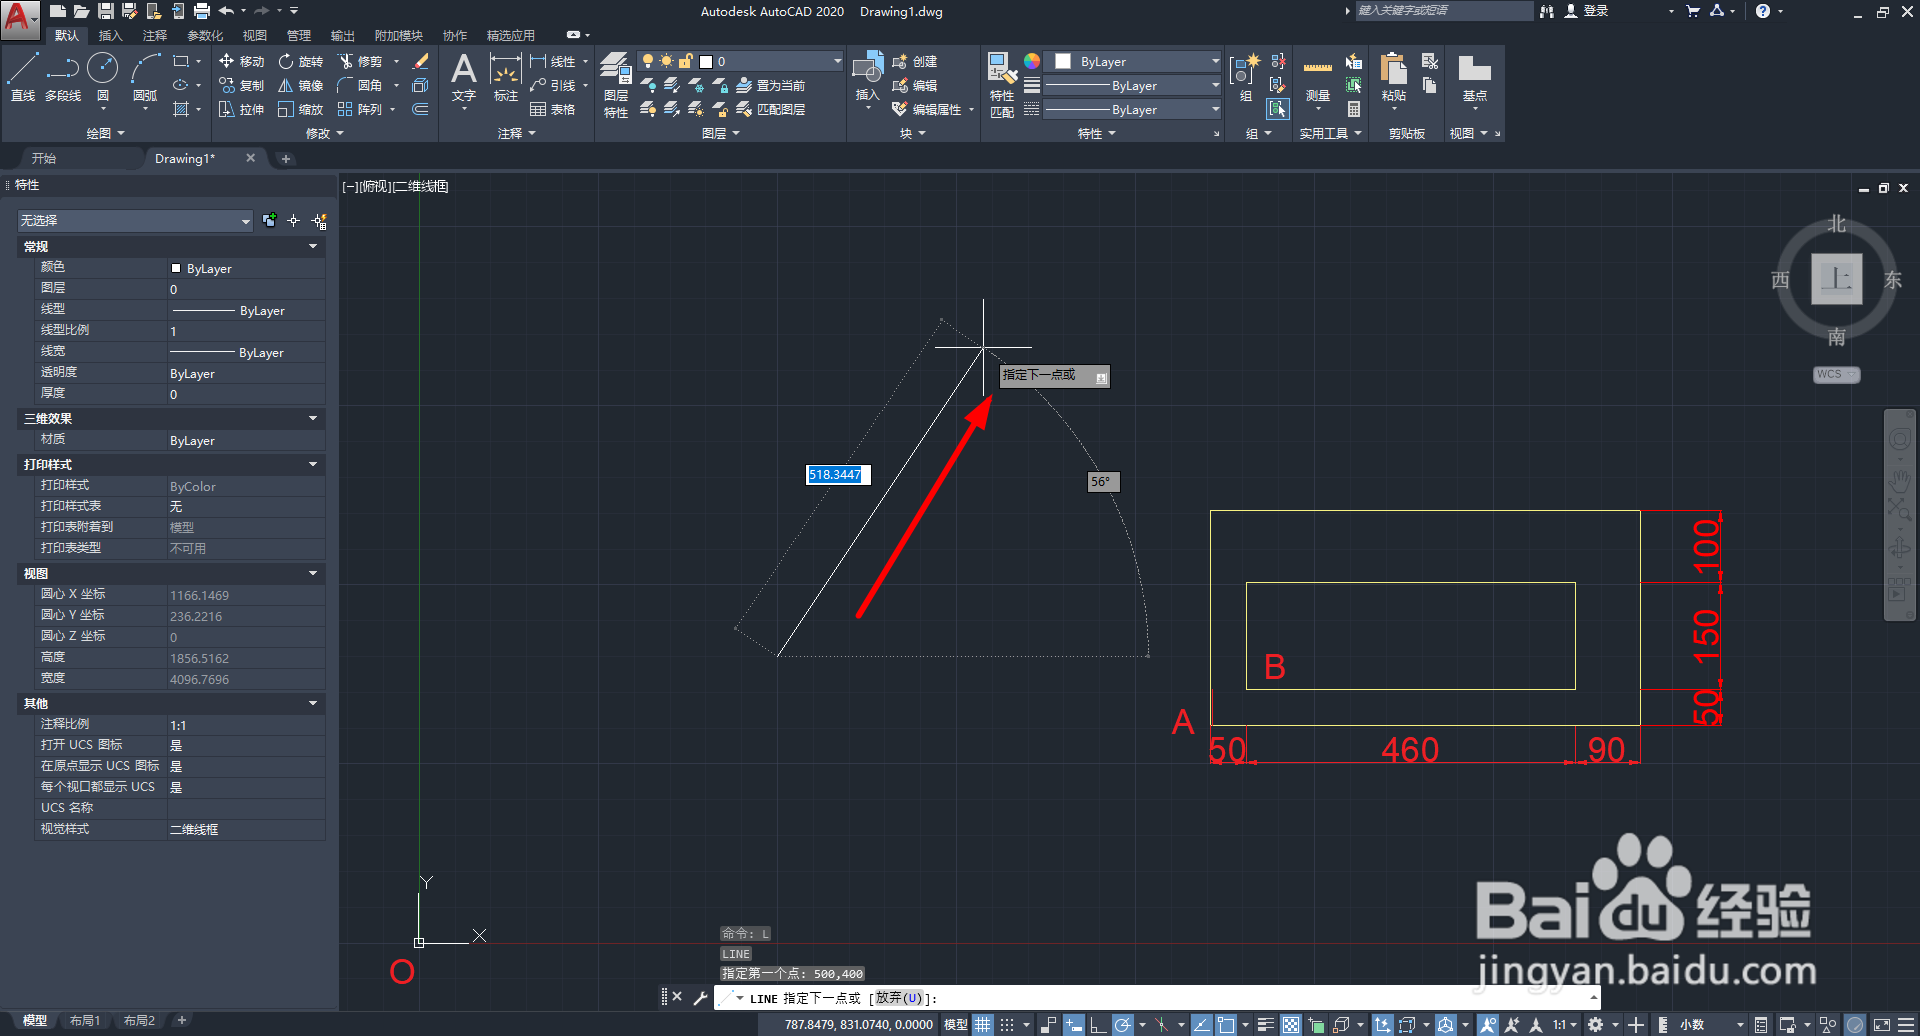Click the quick select icon in properties palette

pos(319,220)
